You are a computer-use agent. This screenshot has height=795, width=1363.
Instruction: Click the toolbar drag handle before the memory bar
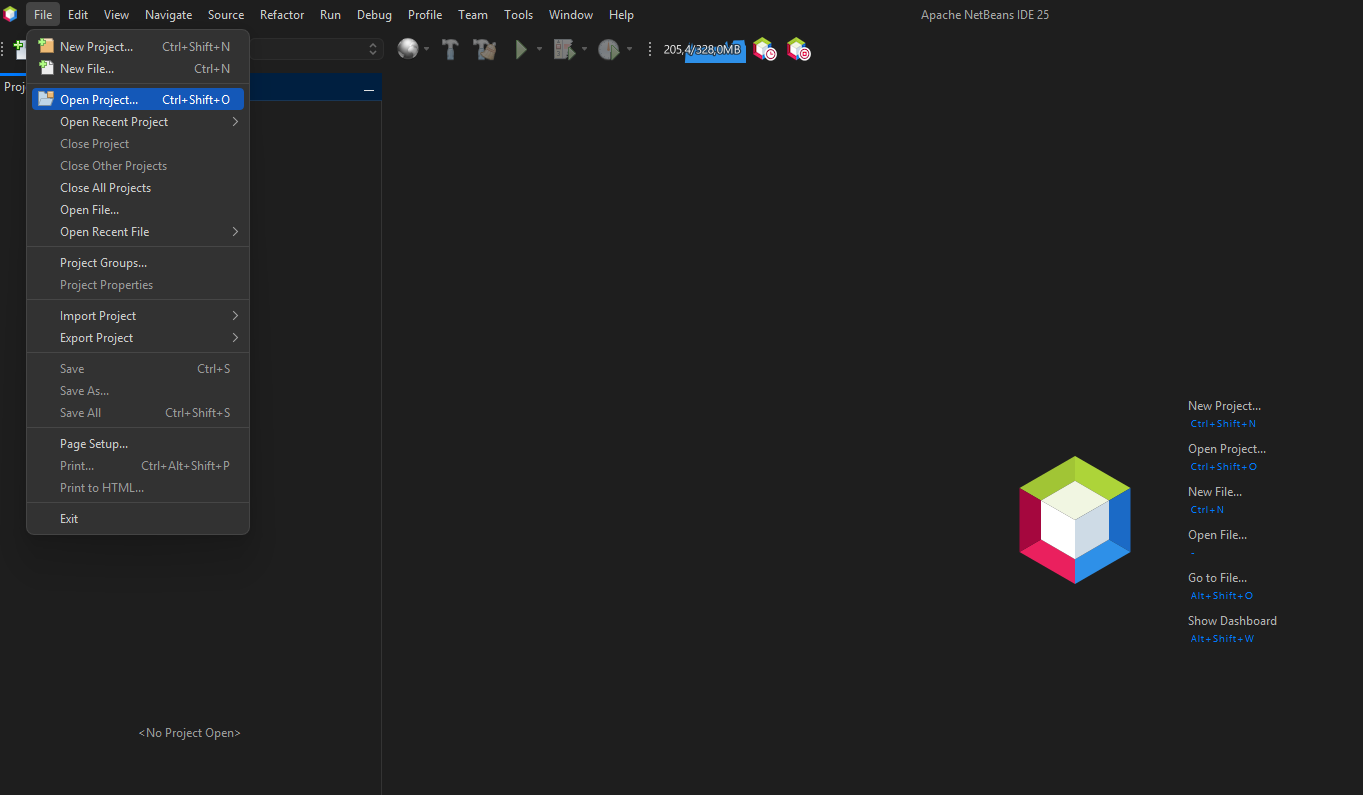point(650,49)
